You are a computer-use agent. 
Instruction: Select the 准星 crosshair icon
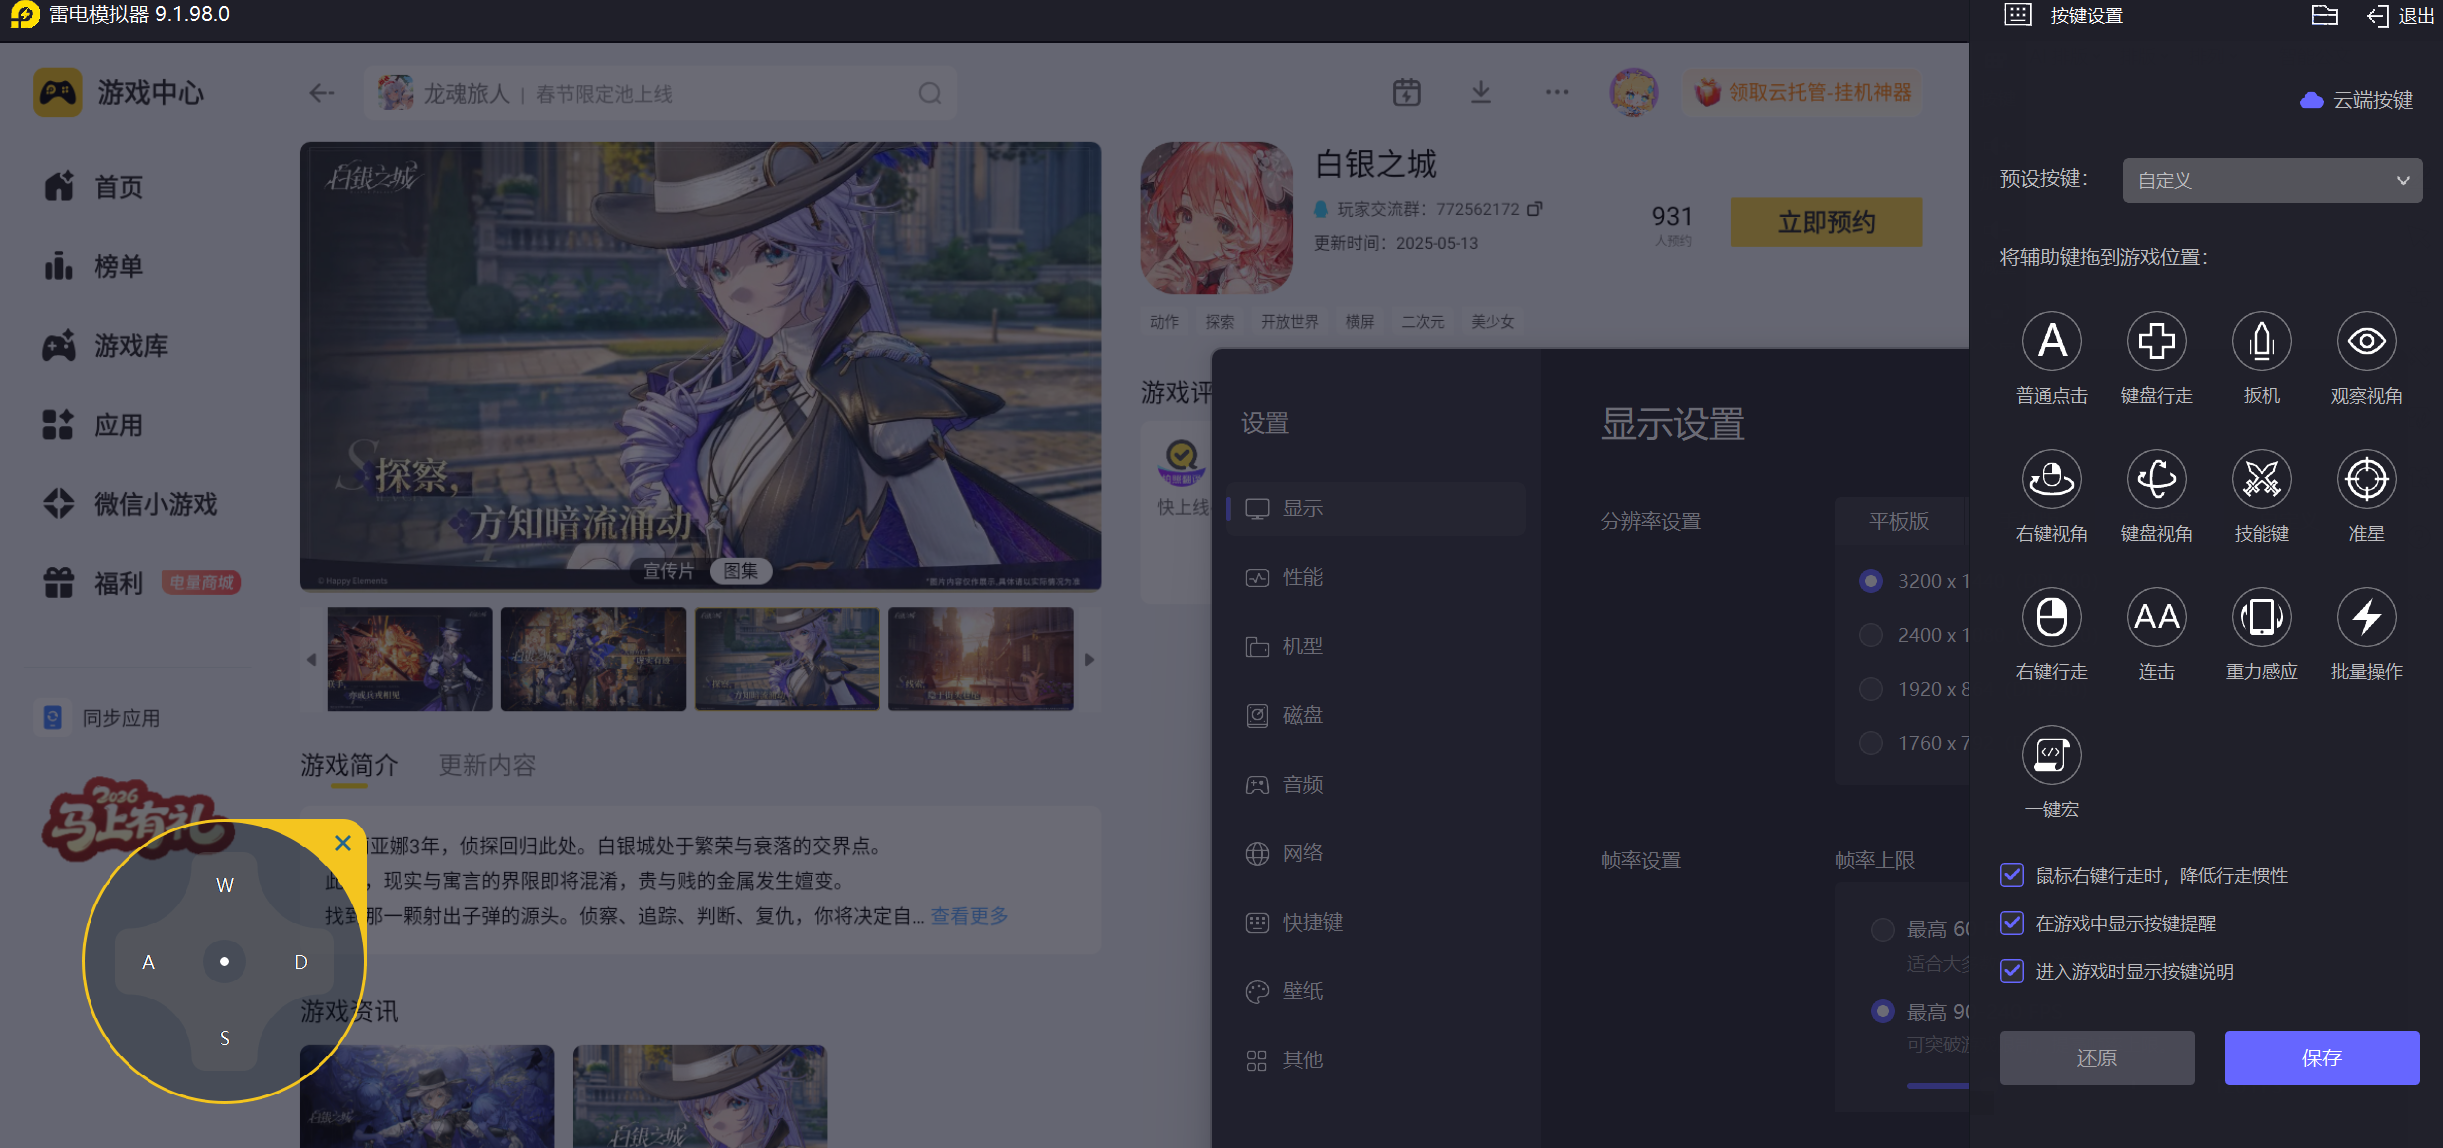pyautogui.click(x=2366, y=479)
